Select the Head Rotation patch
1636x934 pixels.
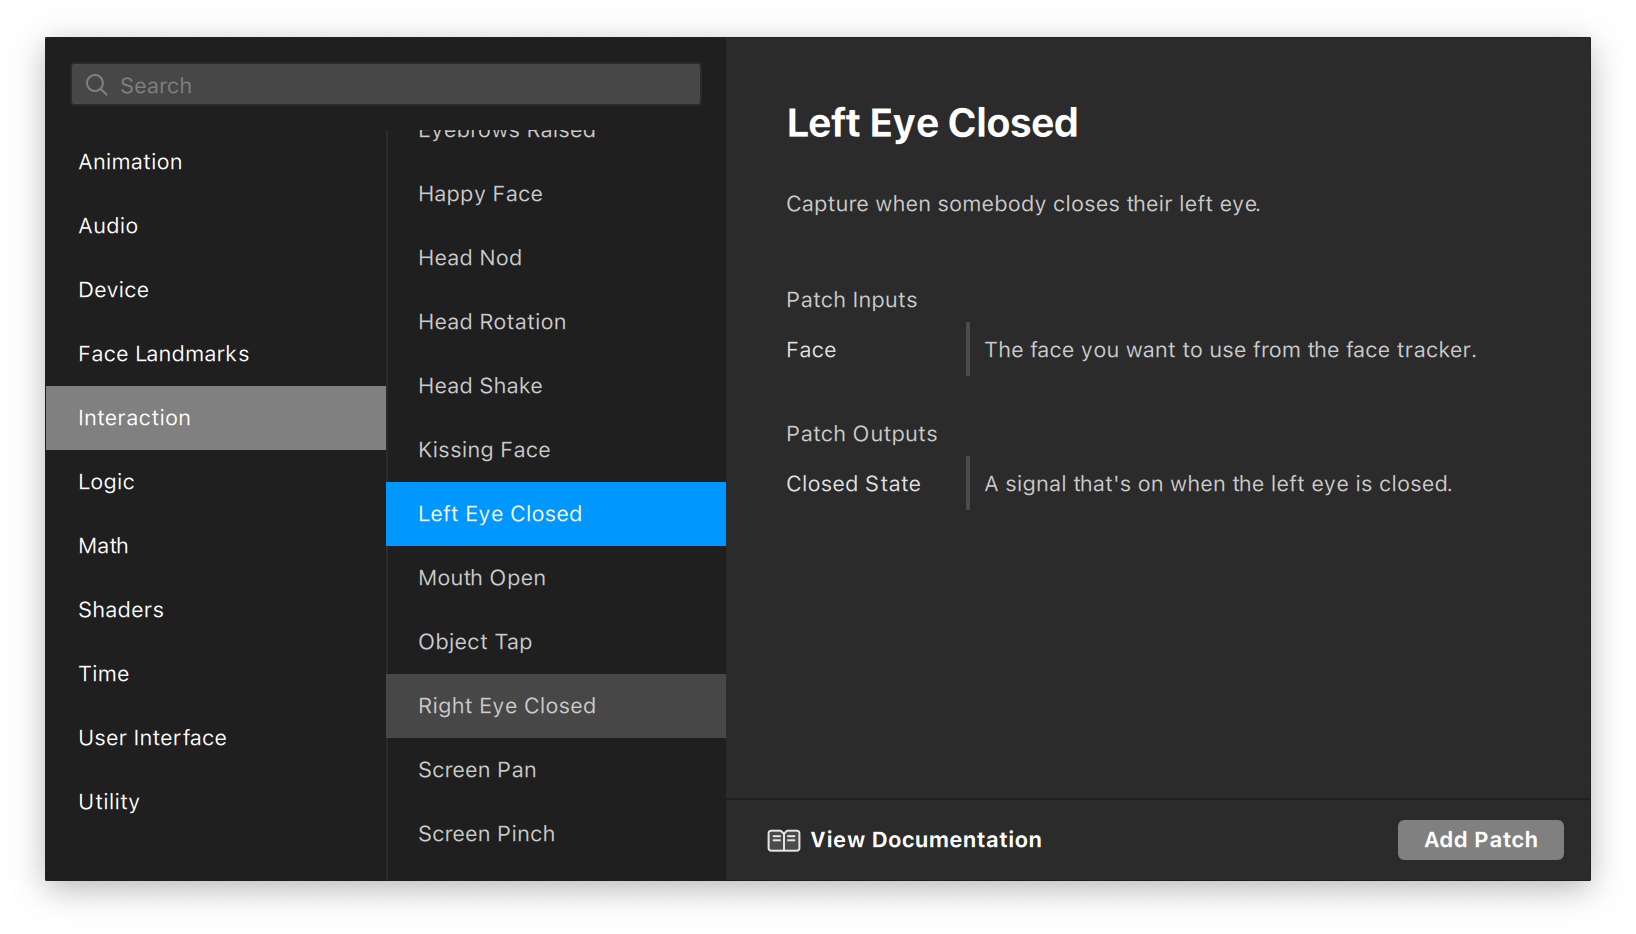[492, 322]
